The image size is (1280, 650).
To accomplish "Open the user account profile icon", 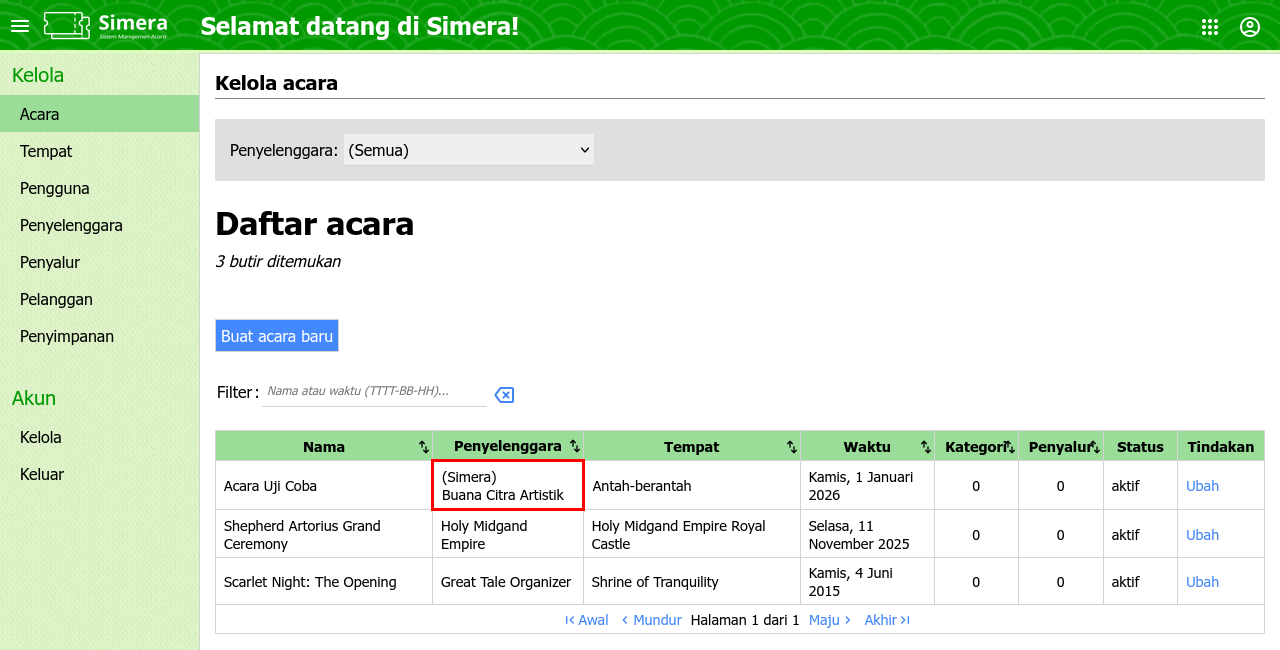I will pos(1250,27).
